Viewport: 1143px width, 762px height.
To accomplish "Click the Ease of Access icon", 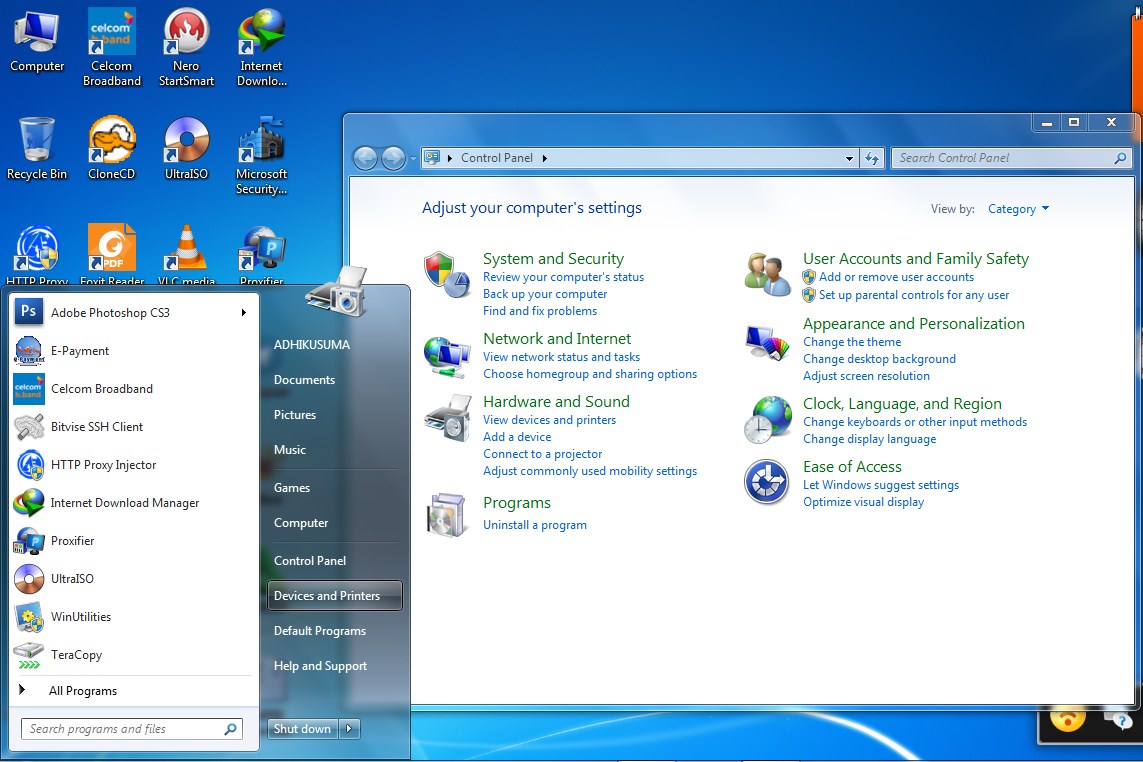I will point(766,482).
